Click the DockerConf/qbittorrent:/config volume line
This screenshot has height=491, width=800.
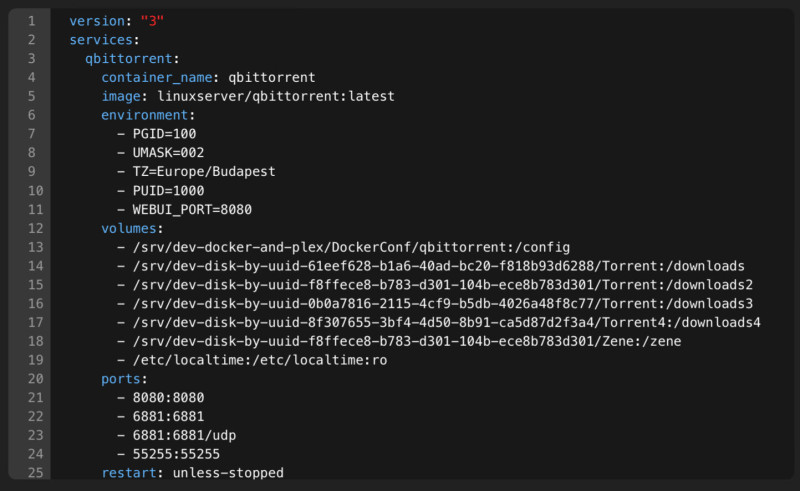click(x=343, y=248)
